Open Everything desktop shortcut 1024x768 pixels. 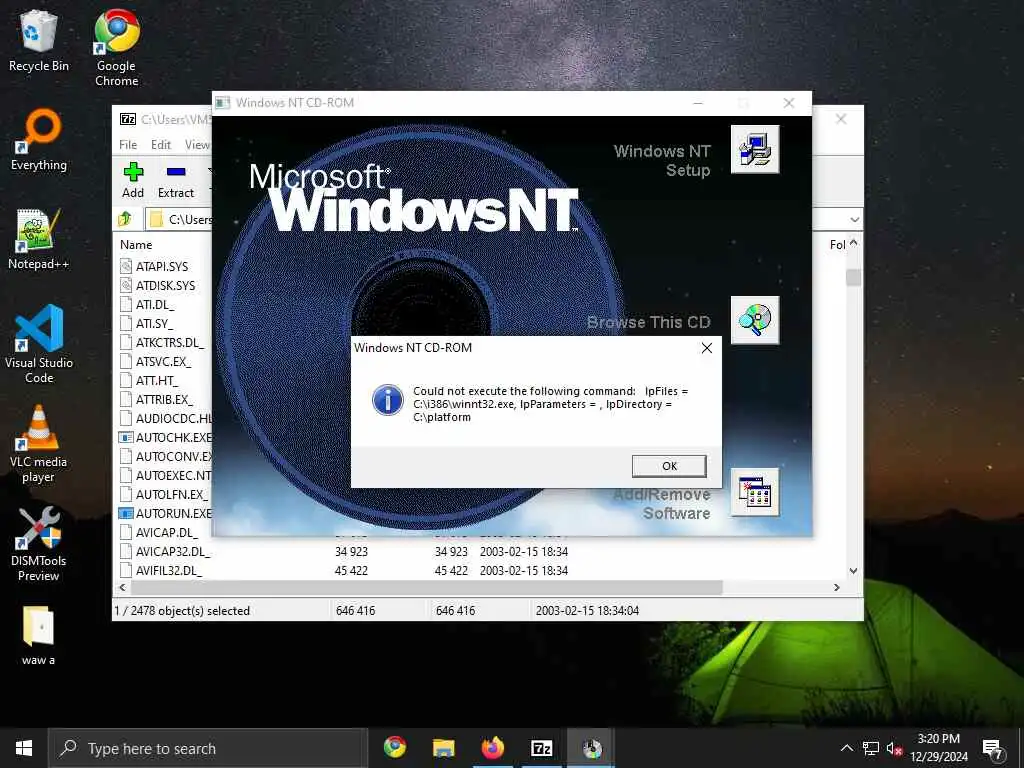[39, 140]
